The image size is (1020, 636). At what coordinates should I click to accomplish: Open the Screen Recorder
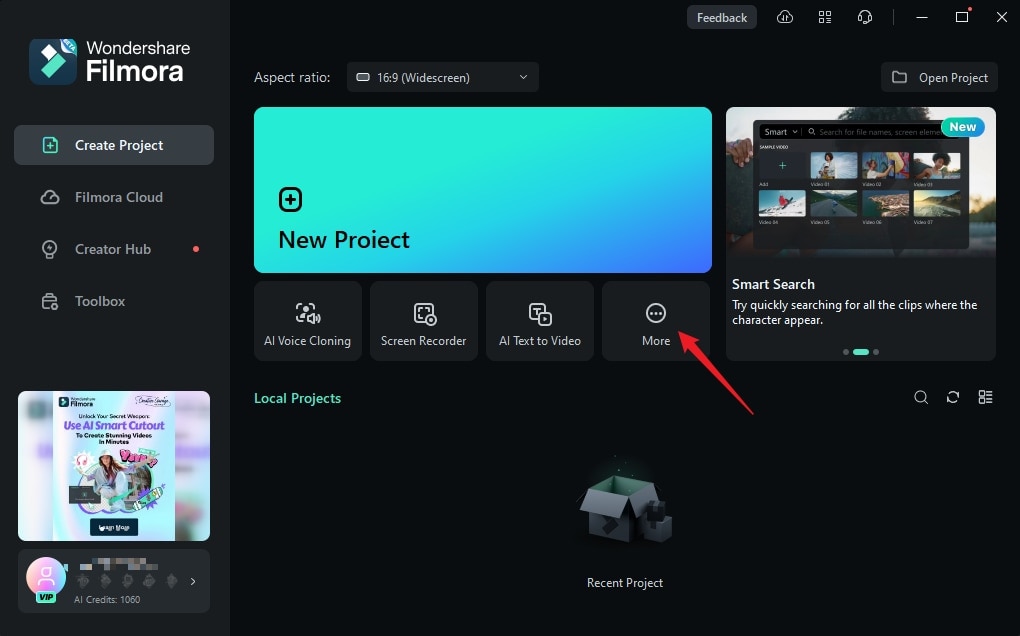tap(423, 321)
